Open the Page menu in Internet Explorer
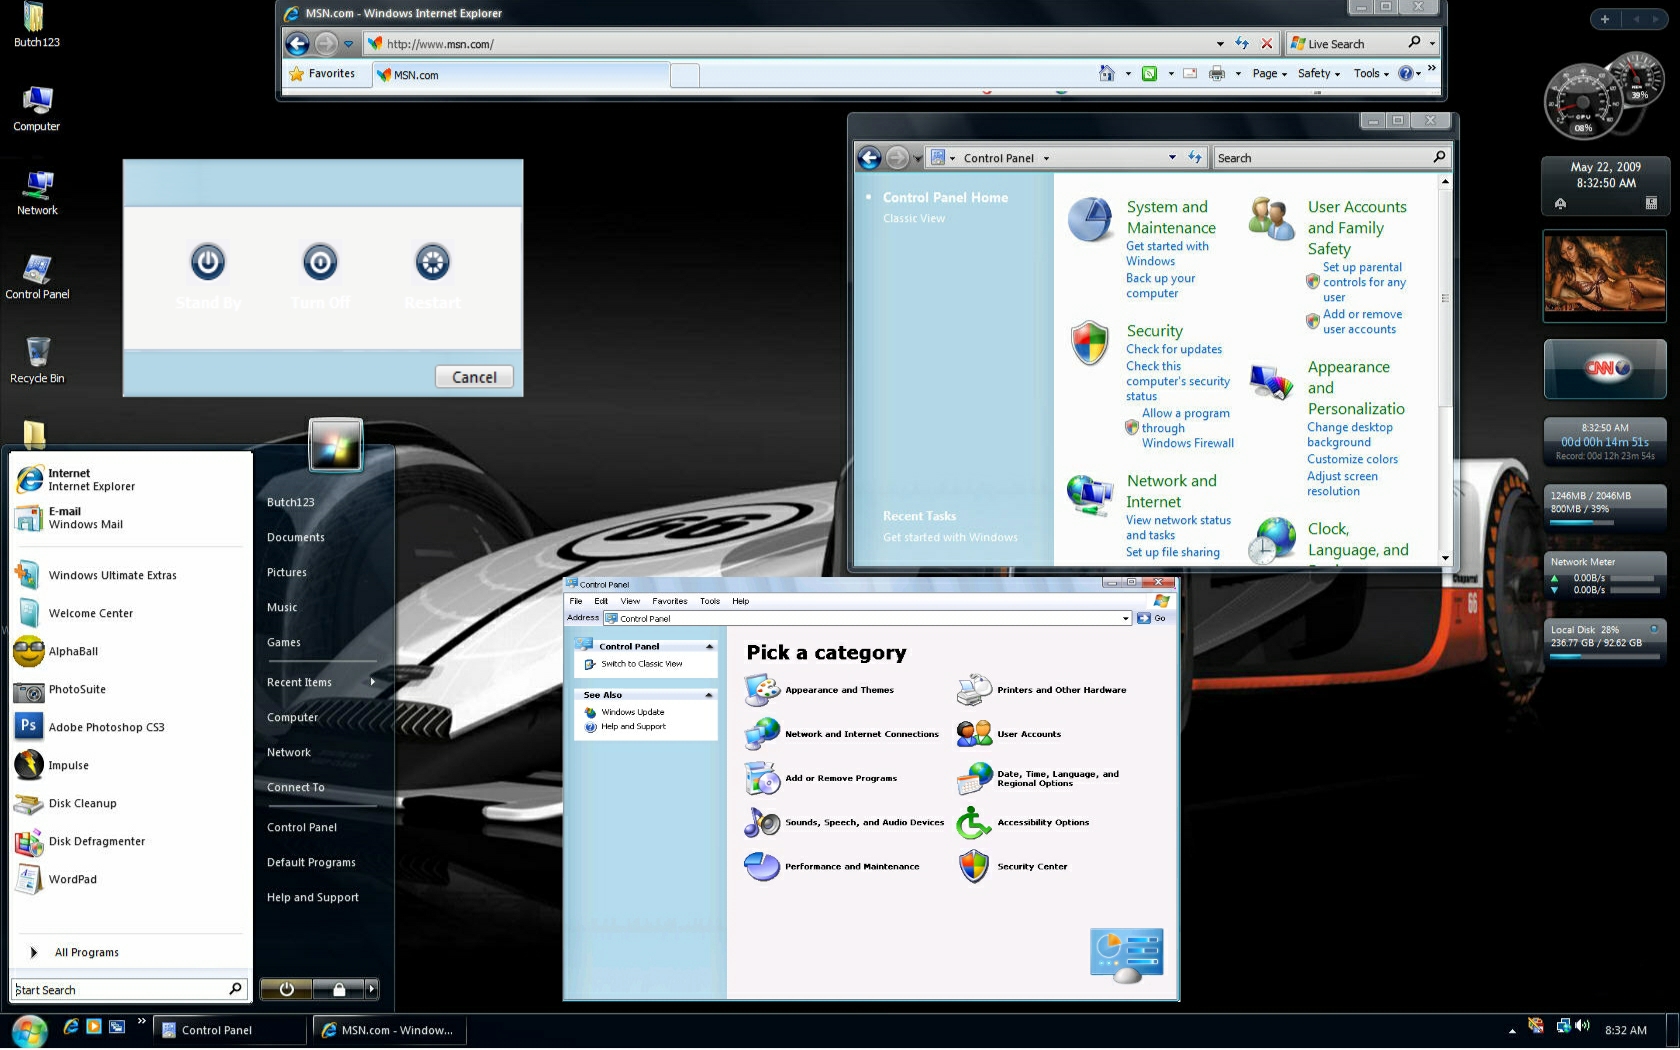1680x1050 pixels. [x=1269, y=73]
